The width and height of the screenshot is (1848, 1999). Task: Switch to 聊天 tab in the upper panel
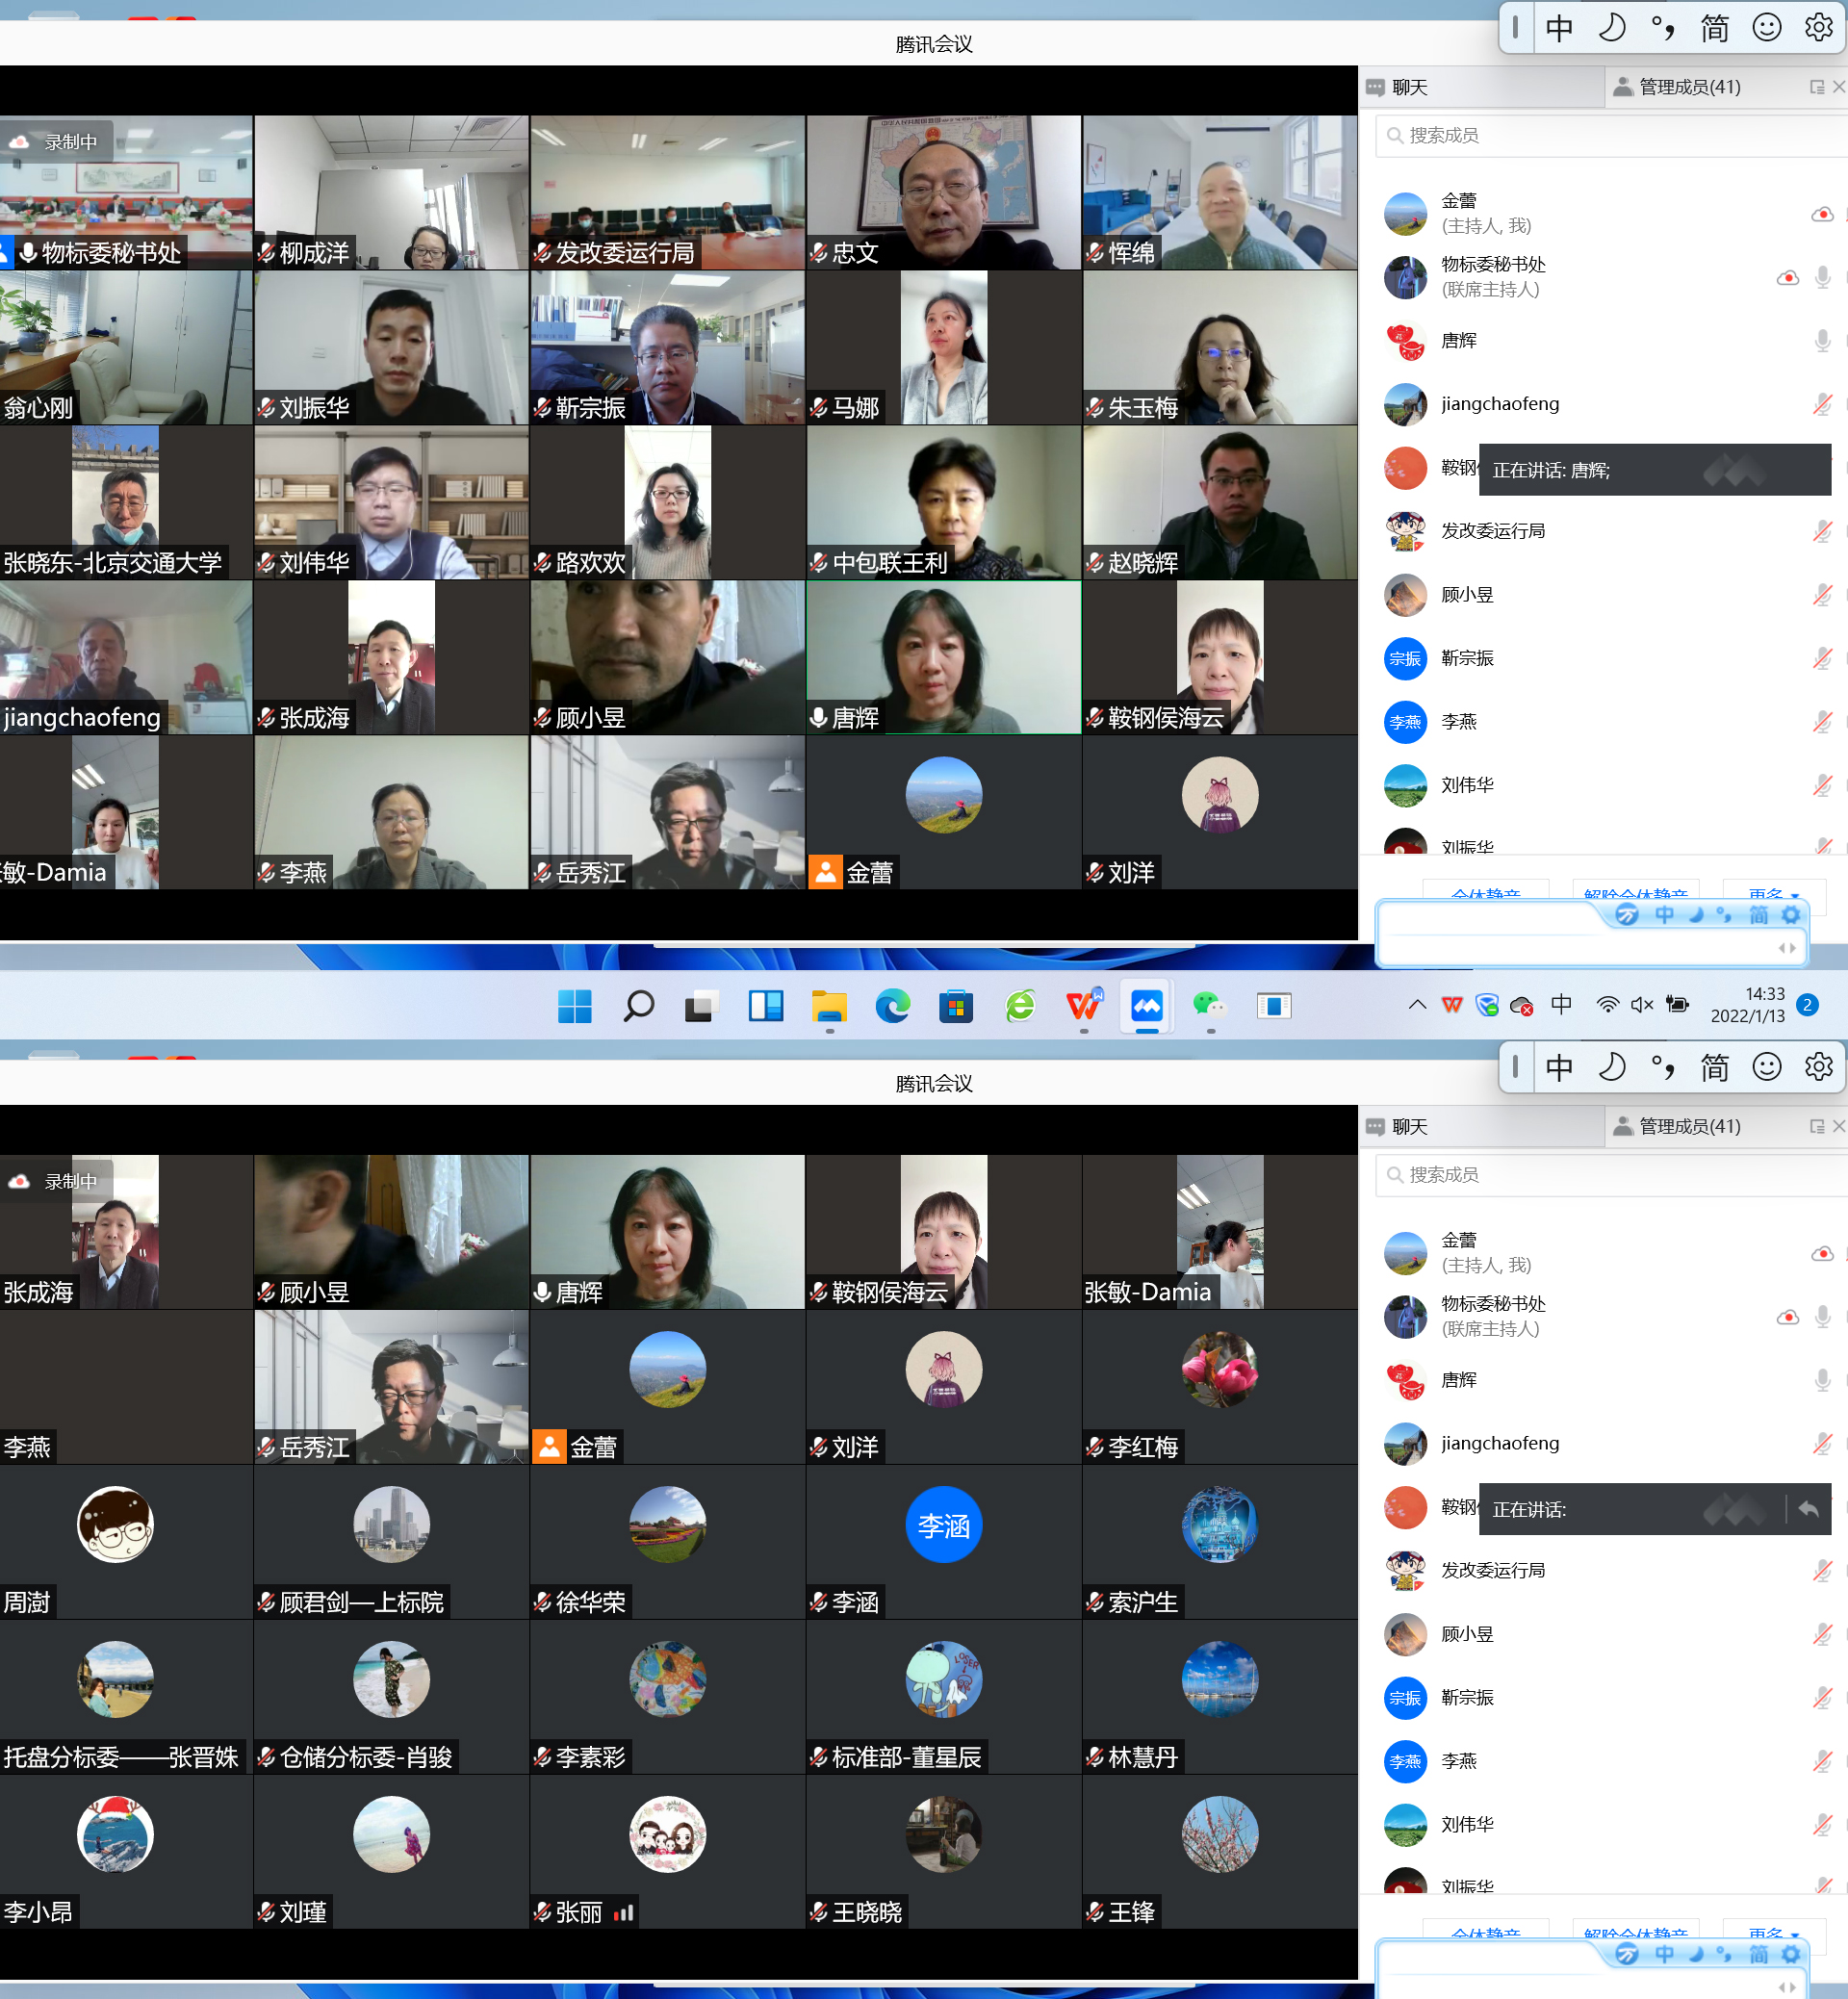1410,88
